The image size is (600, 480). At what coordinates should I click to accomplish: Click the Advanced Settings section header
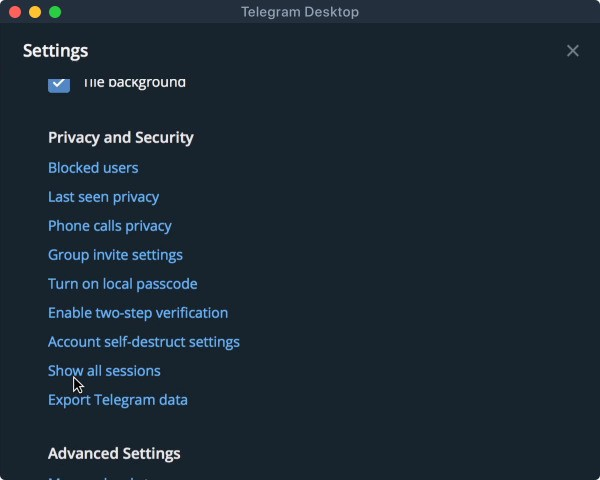click(x=114, y=454)
